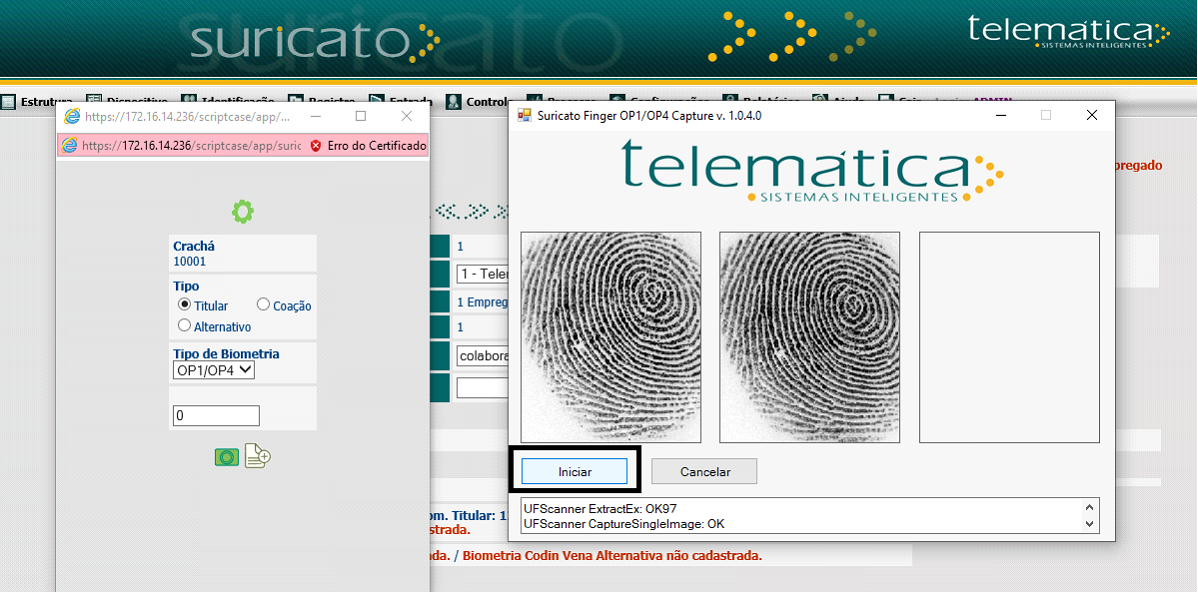
Task: Click the red Erro do Certificado shield icon
Action: tap(316, 145)
